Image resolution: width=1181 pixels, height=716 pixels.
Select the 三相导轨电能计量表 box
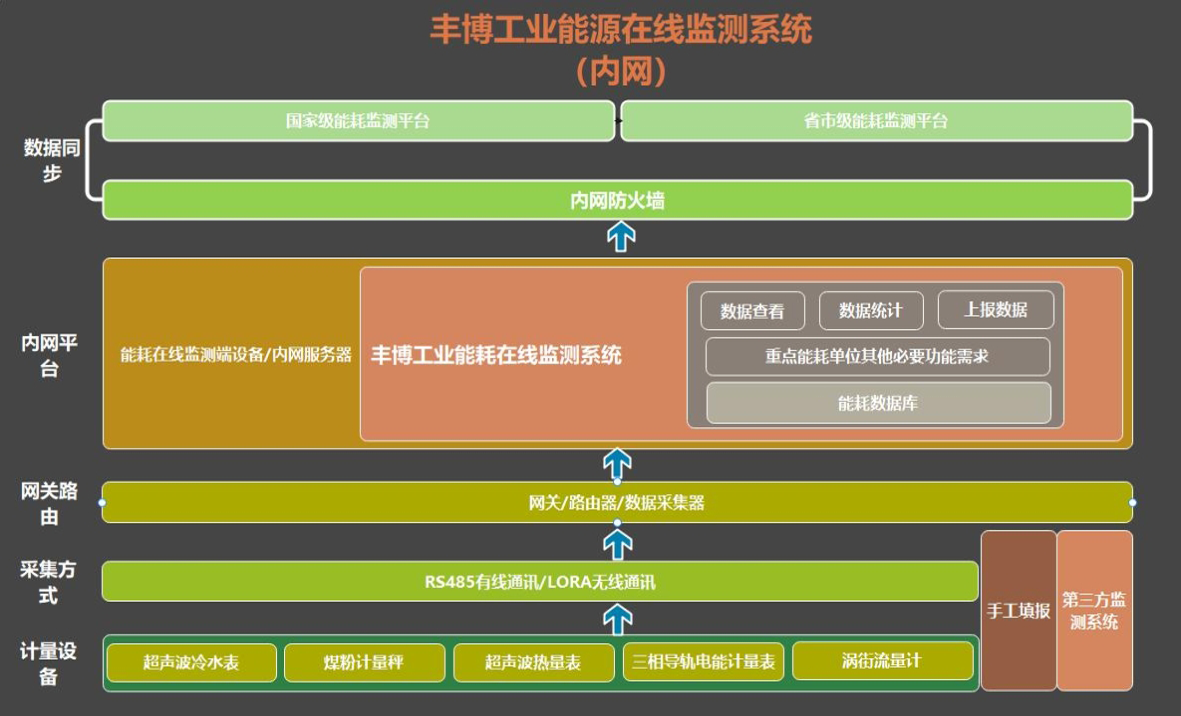coord(703,662)
